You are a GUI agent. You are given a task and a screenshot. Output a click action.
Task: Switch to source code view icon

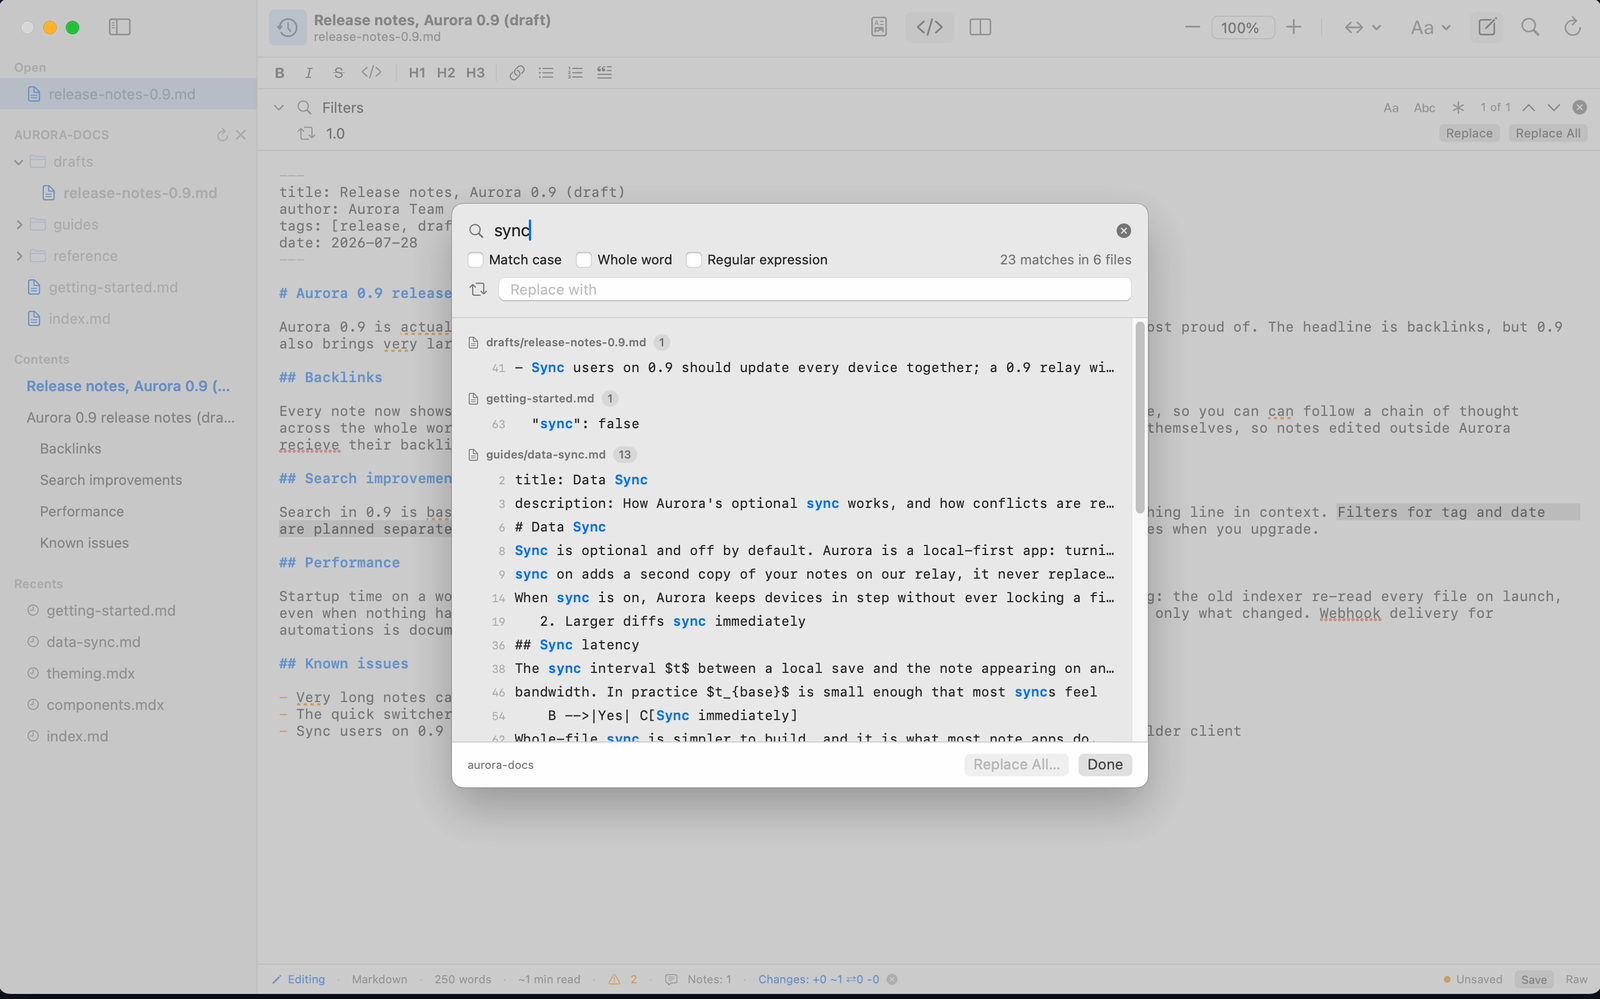[x=930, y=27]
